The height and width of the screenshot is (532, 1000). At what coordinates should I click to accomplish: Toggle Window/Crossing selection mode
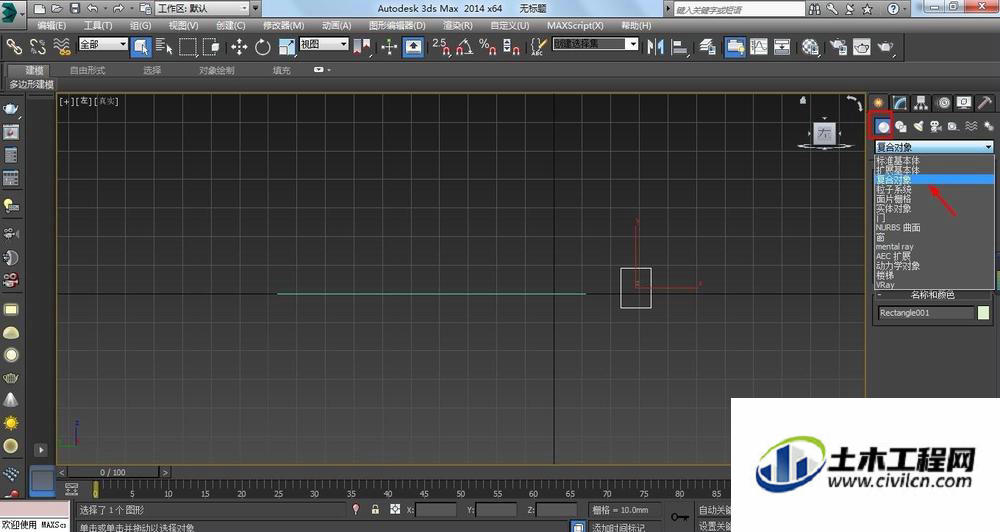(211, 47)
